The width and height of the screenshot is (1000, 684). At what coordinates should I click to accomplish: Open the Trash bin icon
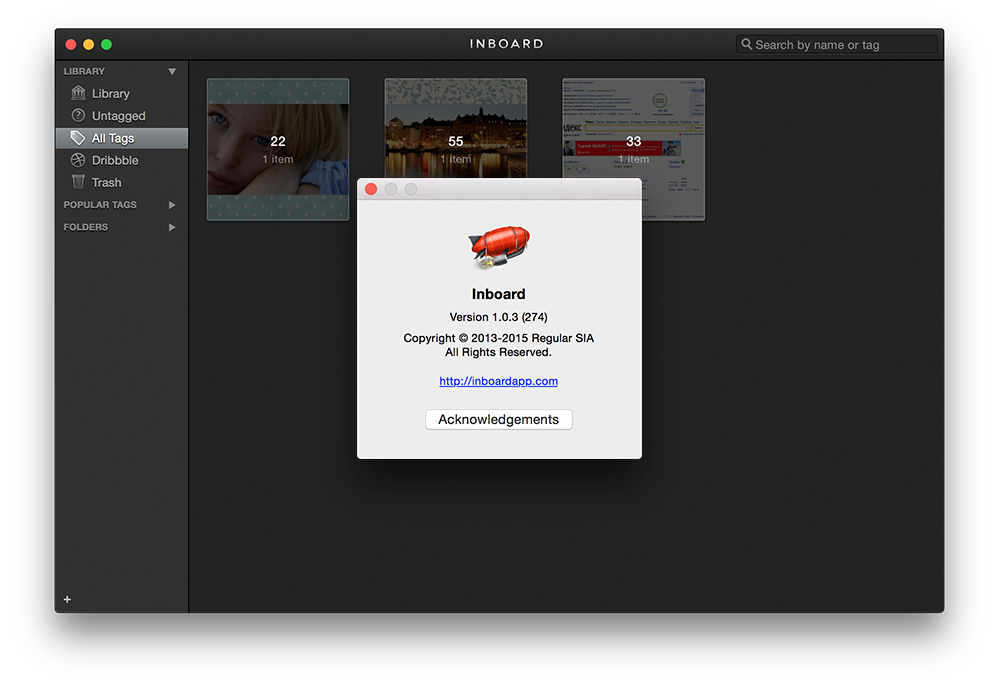pos(78,182)
